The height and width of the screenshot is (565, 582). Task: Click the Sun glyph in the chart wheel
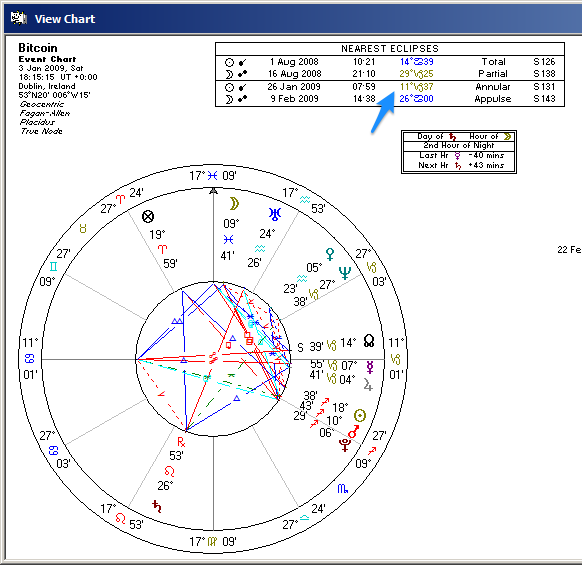click(360, 415)
